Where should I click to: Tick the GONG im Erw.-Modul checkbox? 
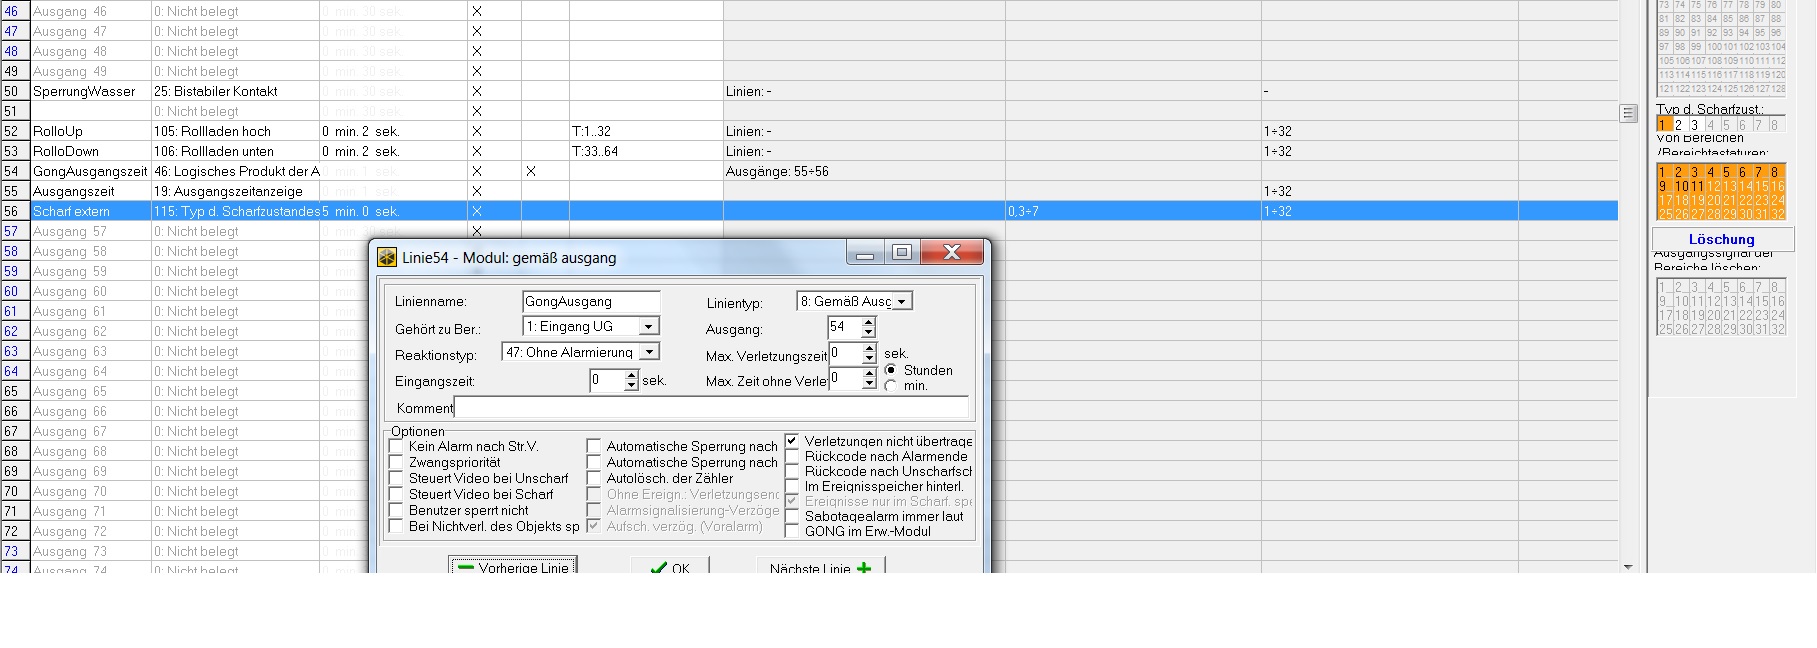[x=792, y=531]
